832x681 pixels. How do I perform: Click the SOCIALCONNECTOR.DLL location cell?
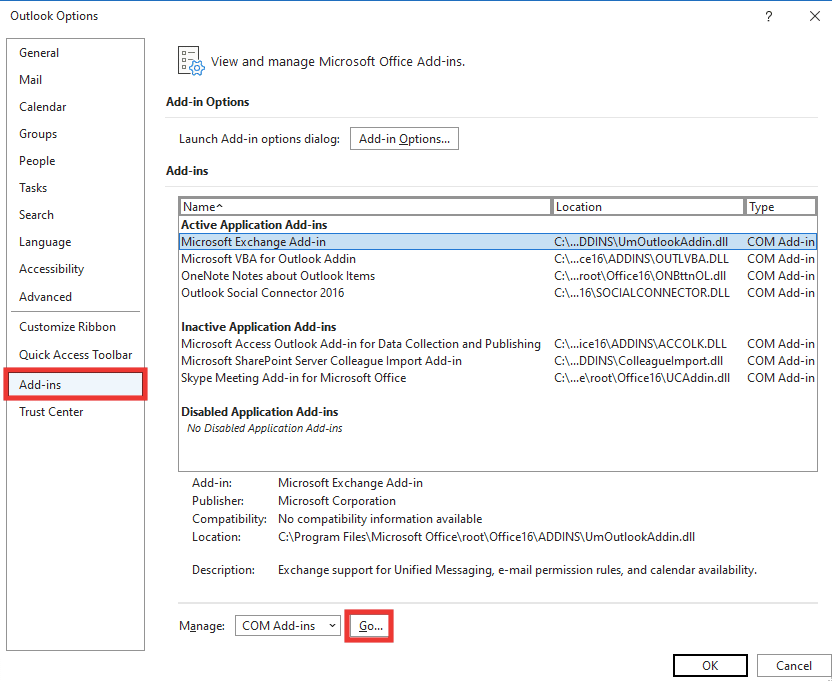coord(642,292)
